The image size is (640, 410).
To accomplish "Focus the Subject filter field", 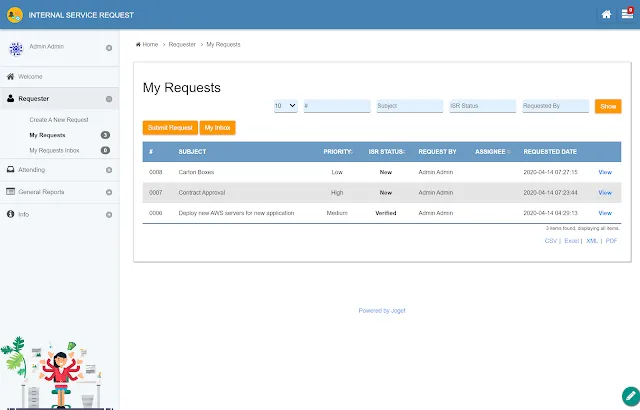I will point(410,106).
